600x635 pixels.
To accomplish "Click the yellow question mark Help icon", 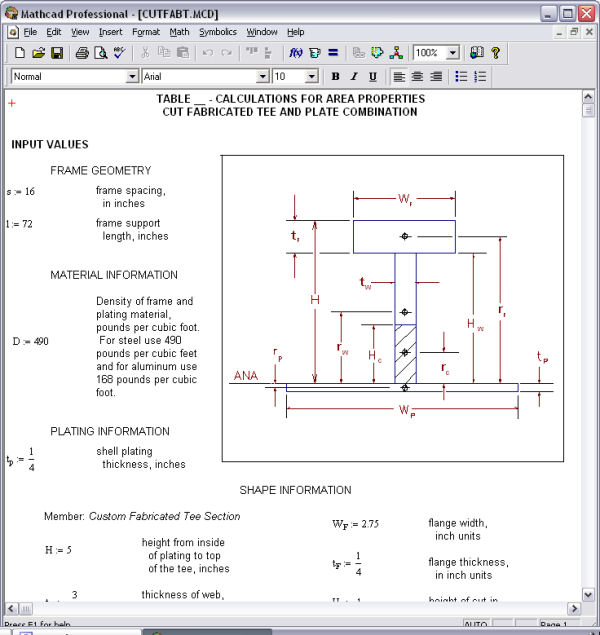I will coord(495,53).
